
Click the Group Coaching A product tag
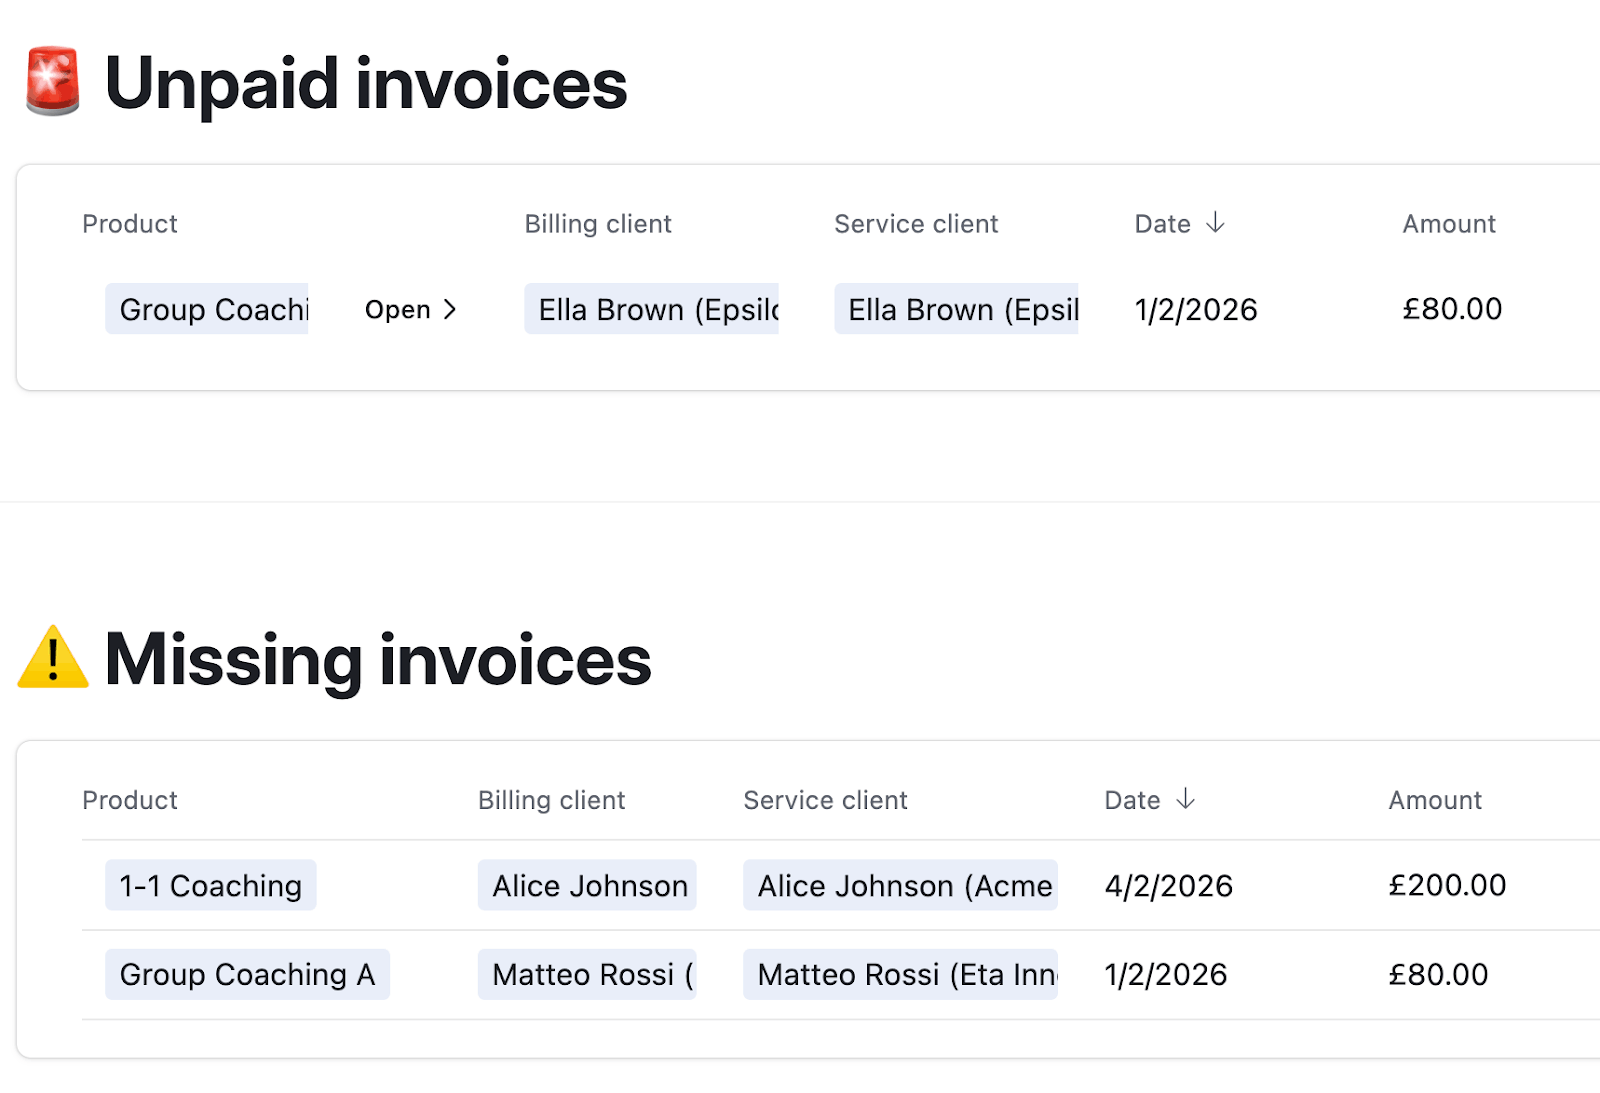tap(247, 974)
